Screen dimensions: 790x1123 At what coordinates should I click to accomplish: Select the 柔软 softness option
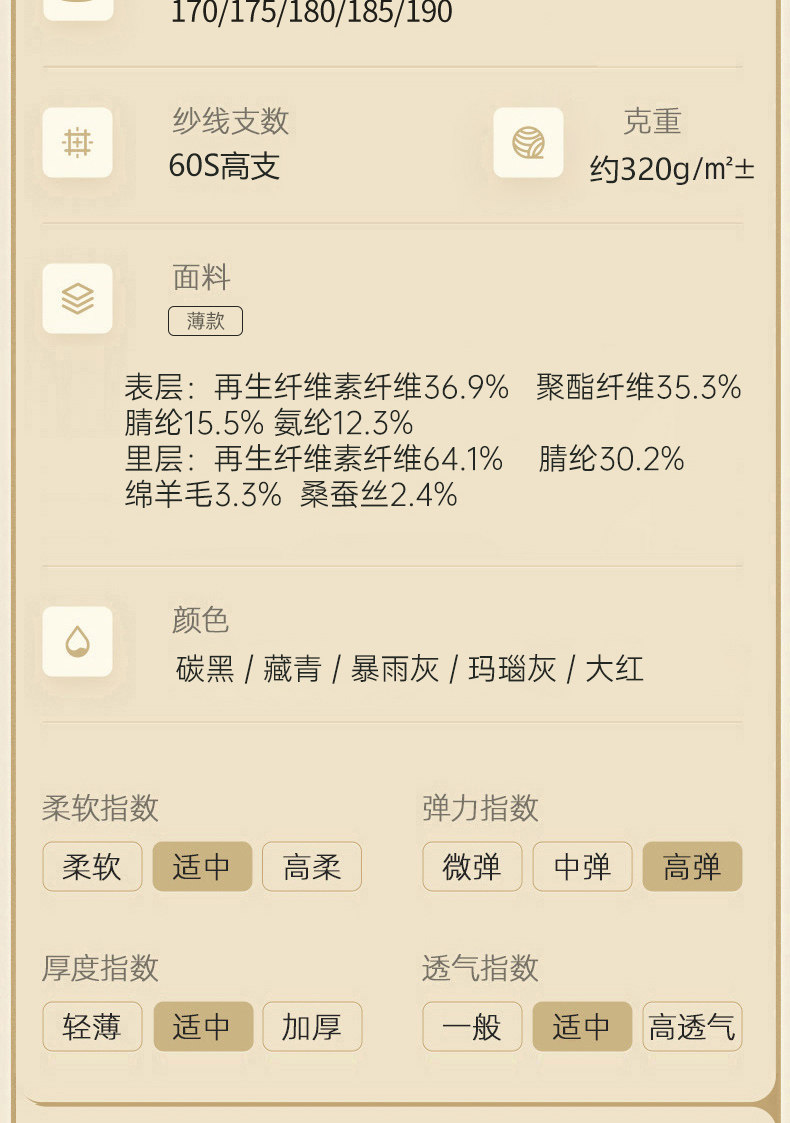[92, 867]
